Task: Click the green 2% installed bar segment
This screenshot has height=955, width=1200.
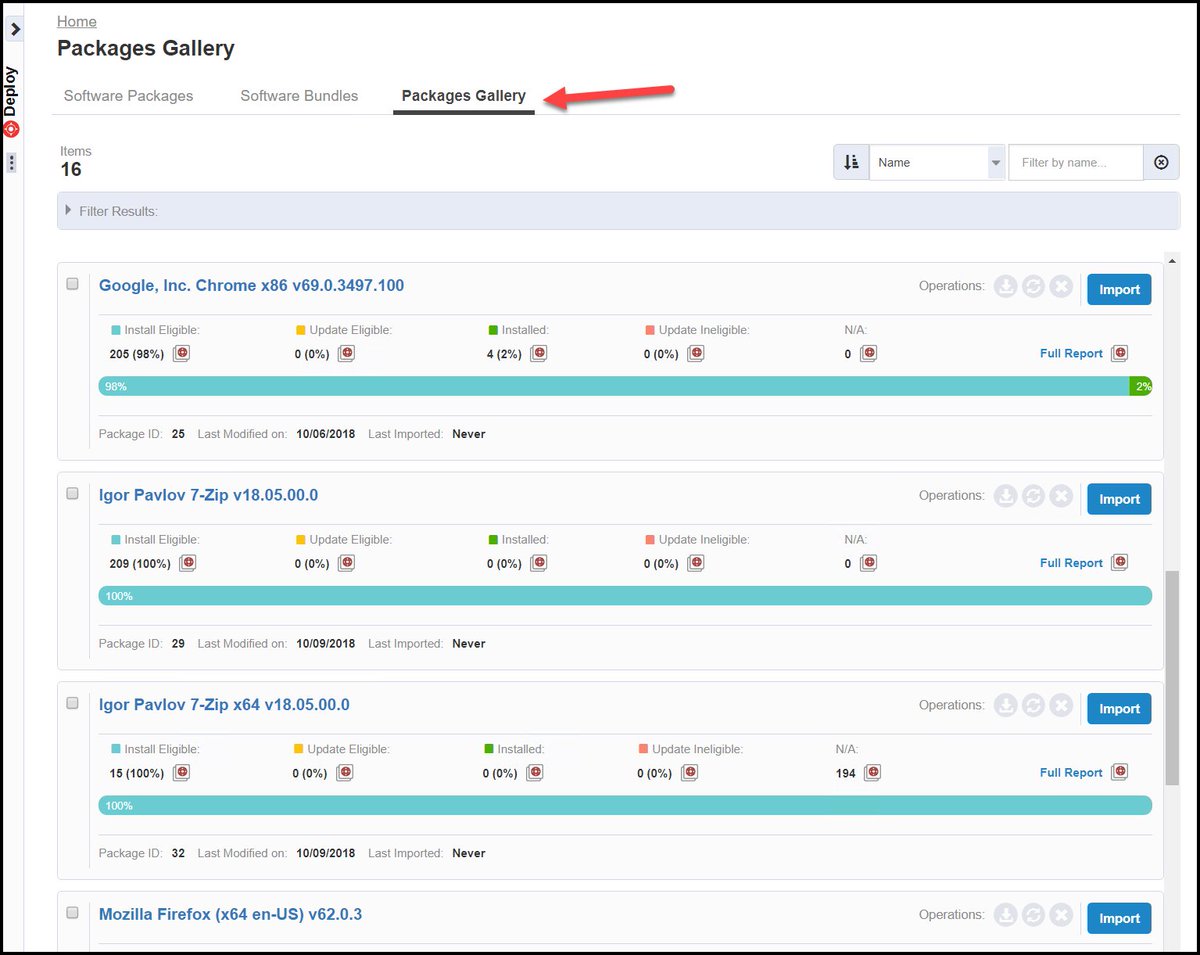Action: 1141,386
